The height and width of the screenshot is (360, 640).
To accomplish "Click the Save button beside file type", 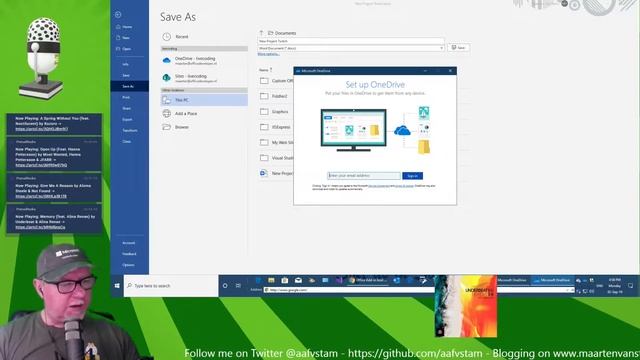I will (459, 48).
